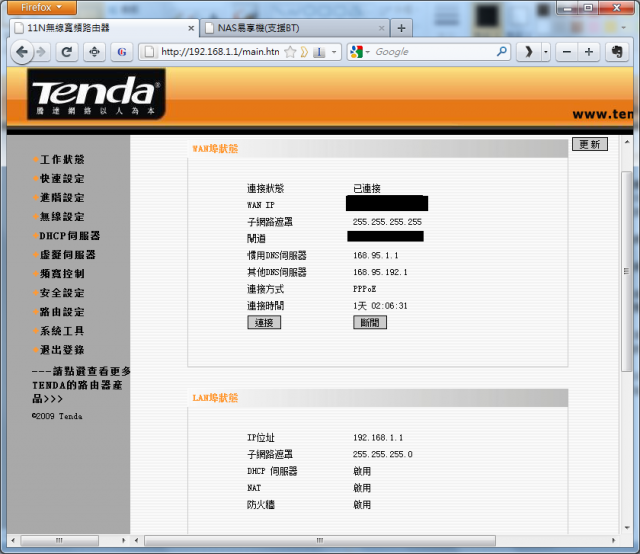Close the 11N無線寬頻路由器 tab
Viewport: 640px width, 554px height.
191,28
